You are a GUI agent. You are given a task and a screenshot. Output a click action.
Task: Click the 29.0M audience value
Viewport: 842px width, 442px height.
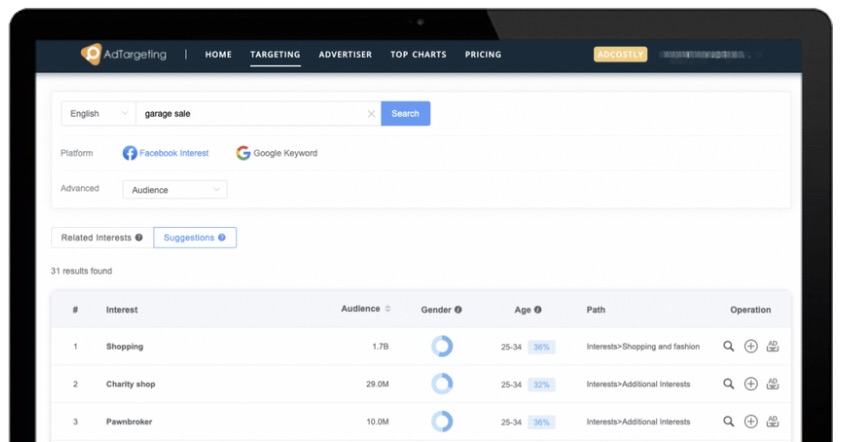378,384
